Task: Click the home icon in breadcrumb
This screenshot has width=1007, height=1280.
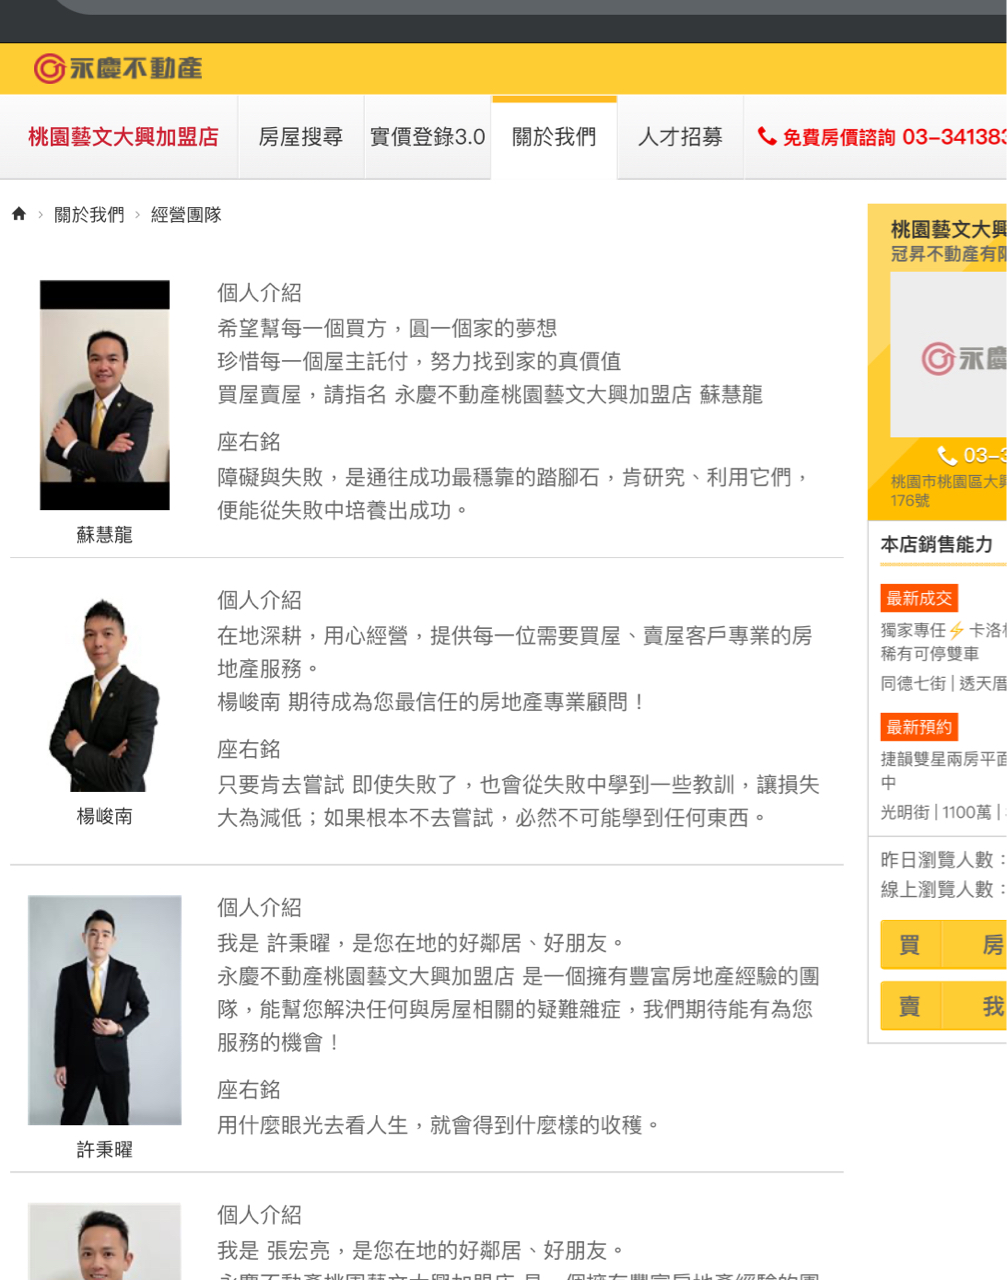Action: click(x=18, y=214)
